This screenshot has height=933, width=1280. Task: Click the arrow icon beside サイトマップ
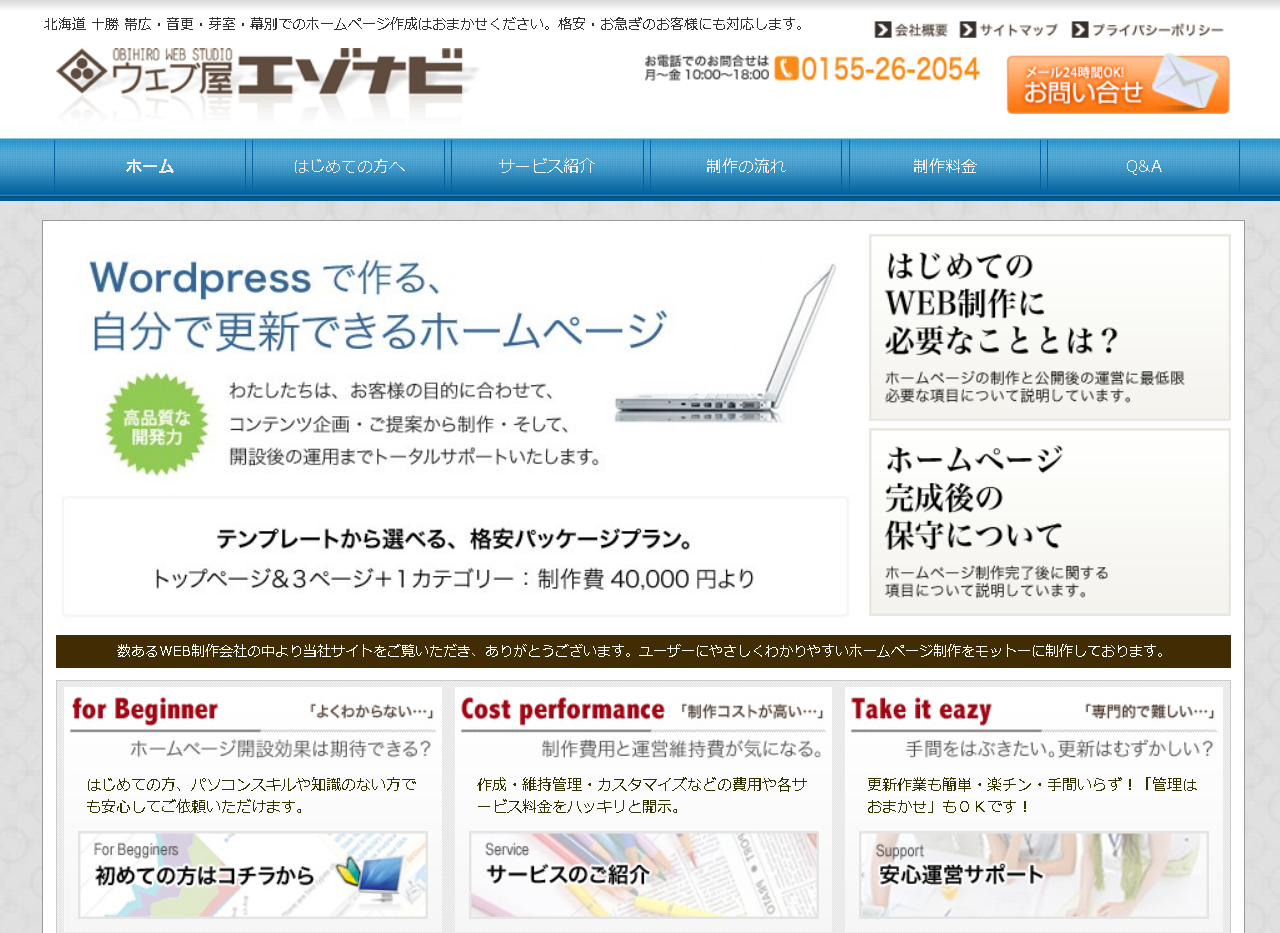pyautogui.click(x=967, y=30)
